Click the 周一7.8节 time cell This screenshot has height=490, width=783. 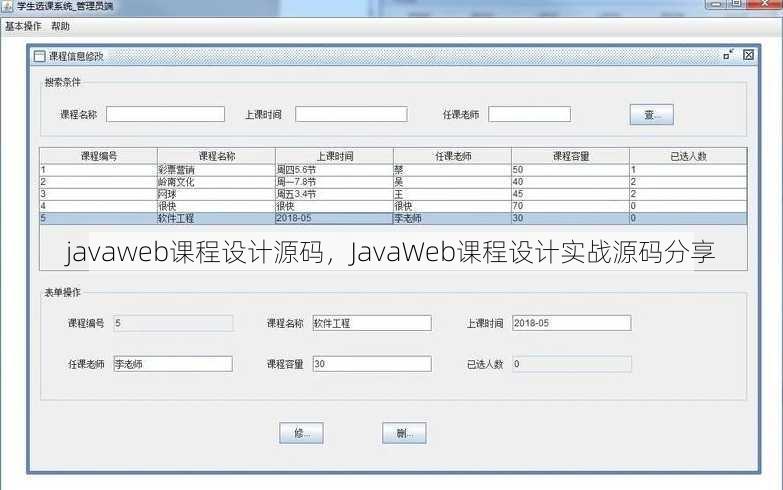335,182
